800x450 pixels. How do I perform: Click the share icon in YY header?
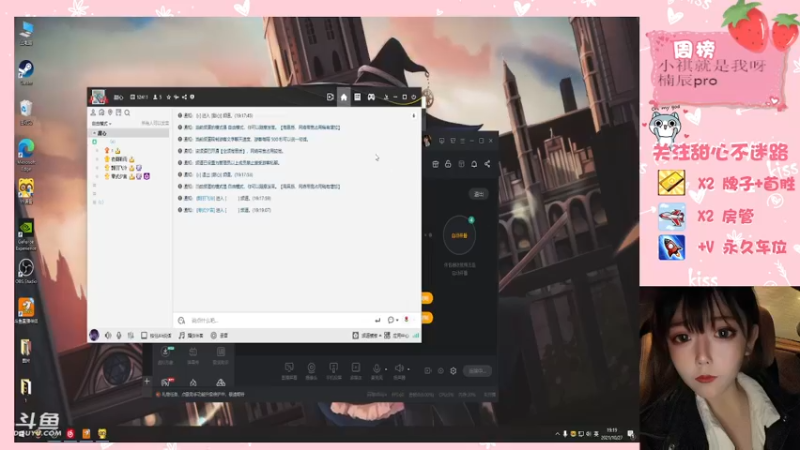click(x=185, y=97)
